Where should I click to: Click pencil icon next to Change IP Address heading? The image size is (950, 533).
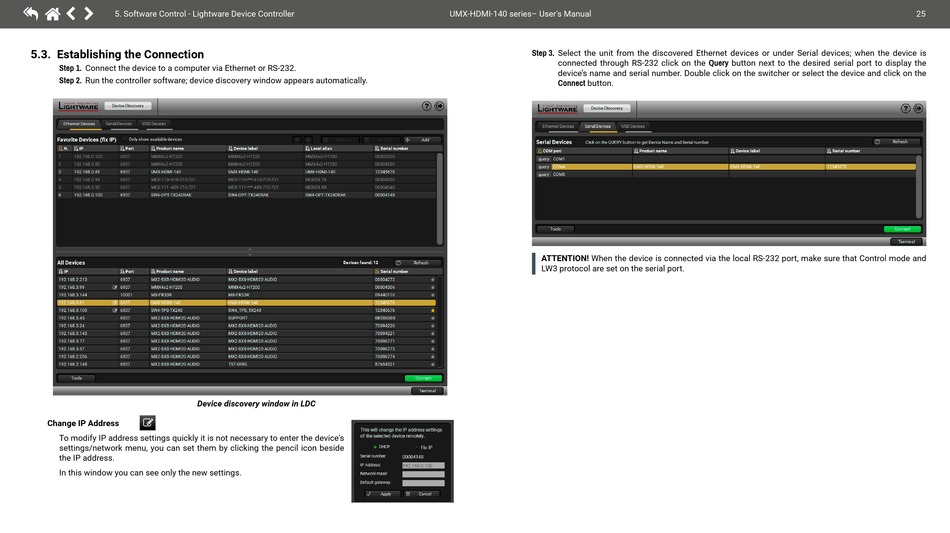coord(147,422)
